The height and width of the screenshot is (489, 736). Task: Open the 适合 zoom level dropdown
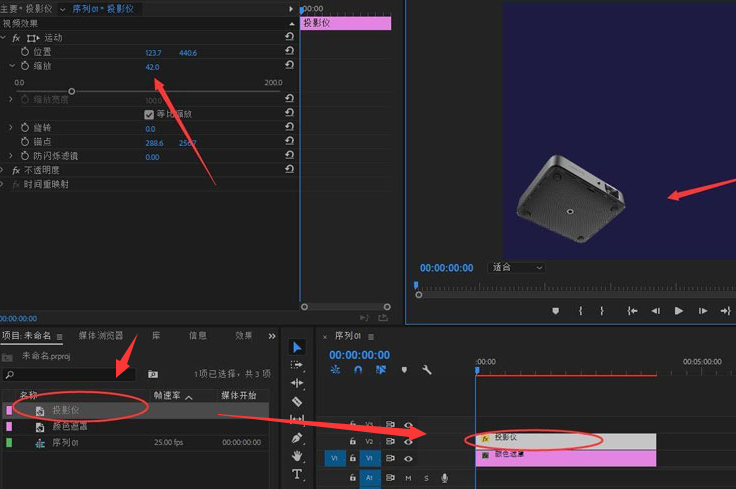click(x=516, y=268)
